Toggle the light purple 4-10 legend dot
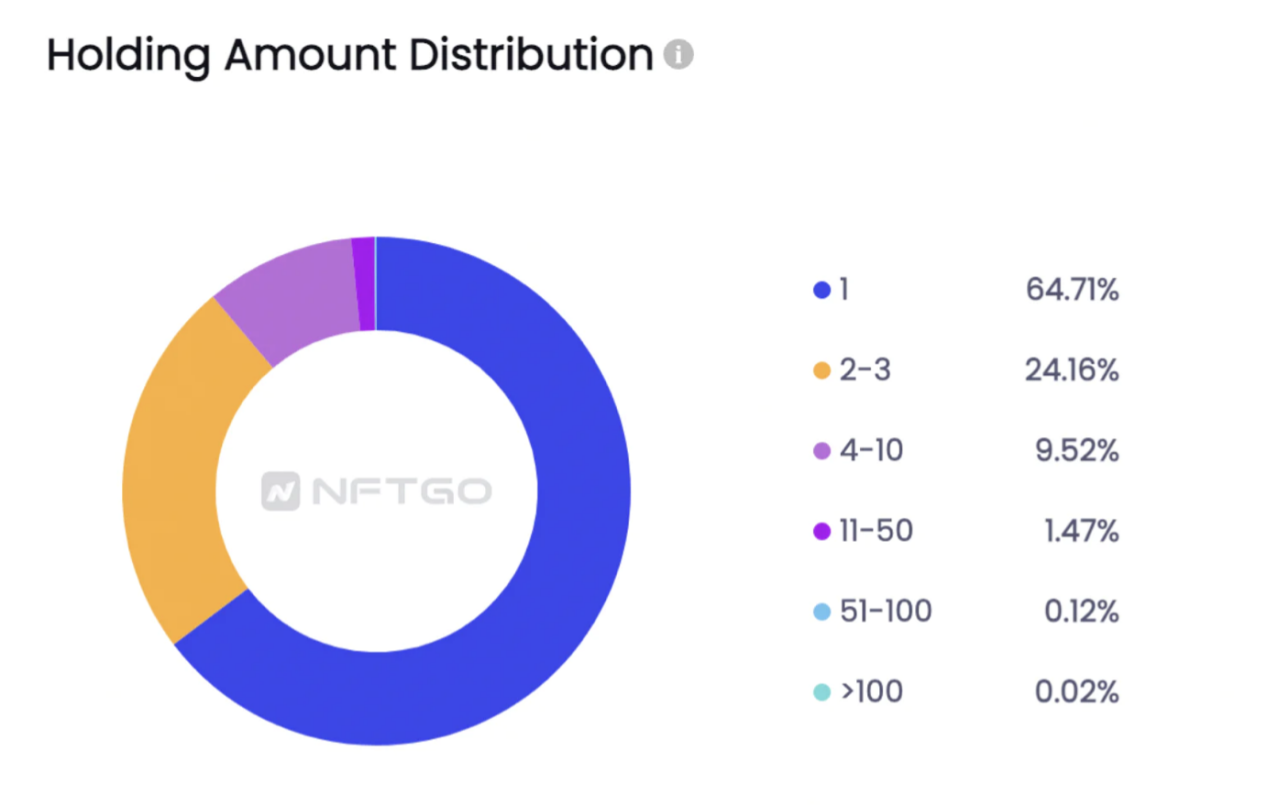The width and height of the screenshot is (1271, 809). click(x=822, y=451)
